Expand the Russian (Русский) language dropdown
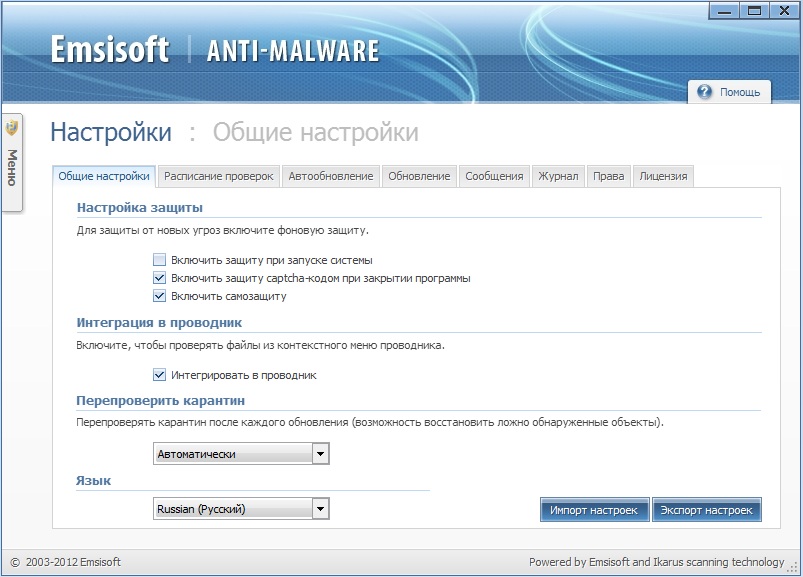This screenshot has width=803, height=577. 241,509
